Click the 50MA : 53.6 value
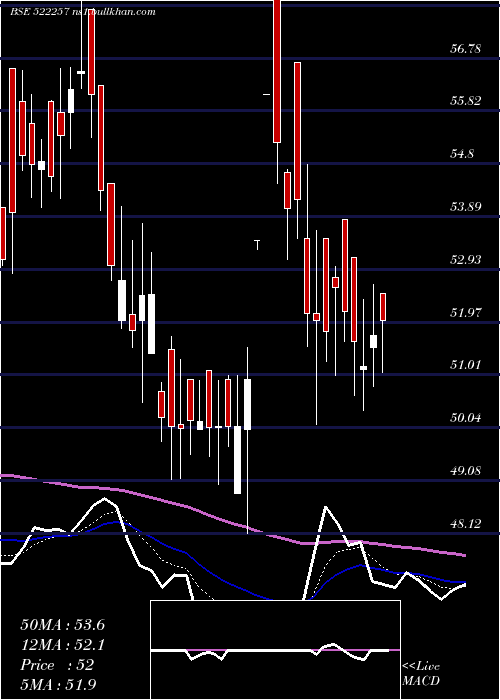The height and width of the screenshot is (700, 500). click(63, 625)
